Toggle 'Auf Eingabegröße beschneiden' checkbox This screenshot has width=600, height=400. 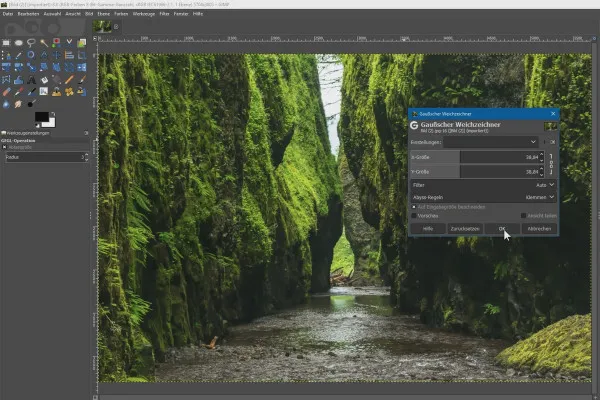414,207
